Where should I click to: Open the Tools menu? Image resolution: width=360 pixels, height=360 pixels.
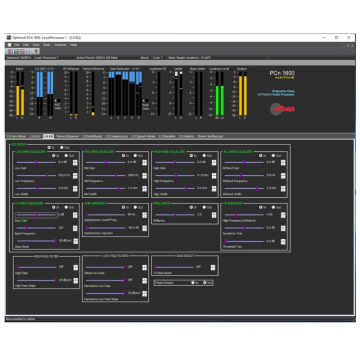pos(47,45)
